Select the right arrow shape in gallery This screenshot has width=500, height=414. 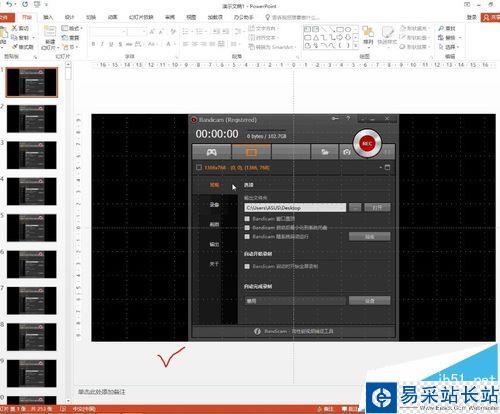coord(340,37)
